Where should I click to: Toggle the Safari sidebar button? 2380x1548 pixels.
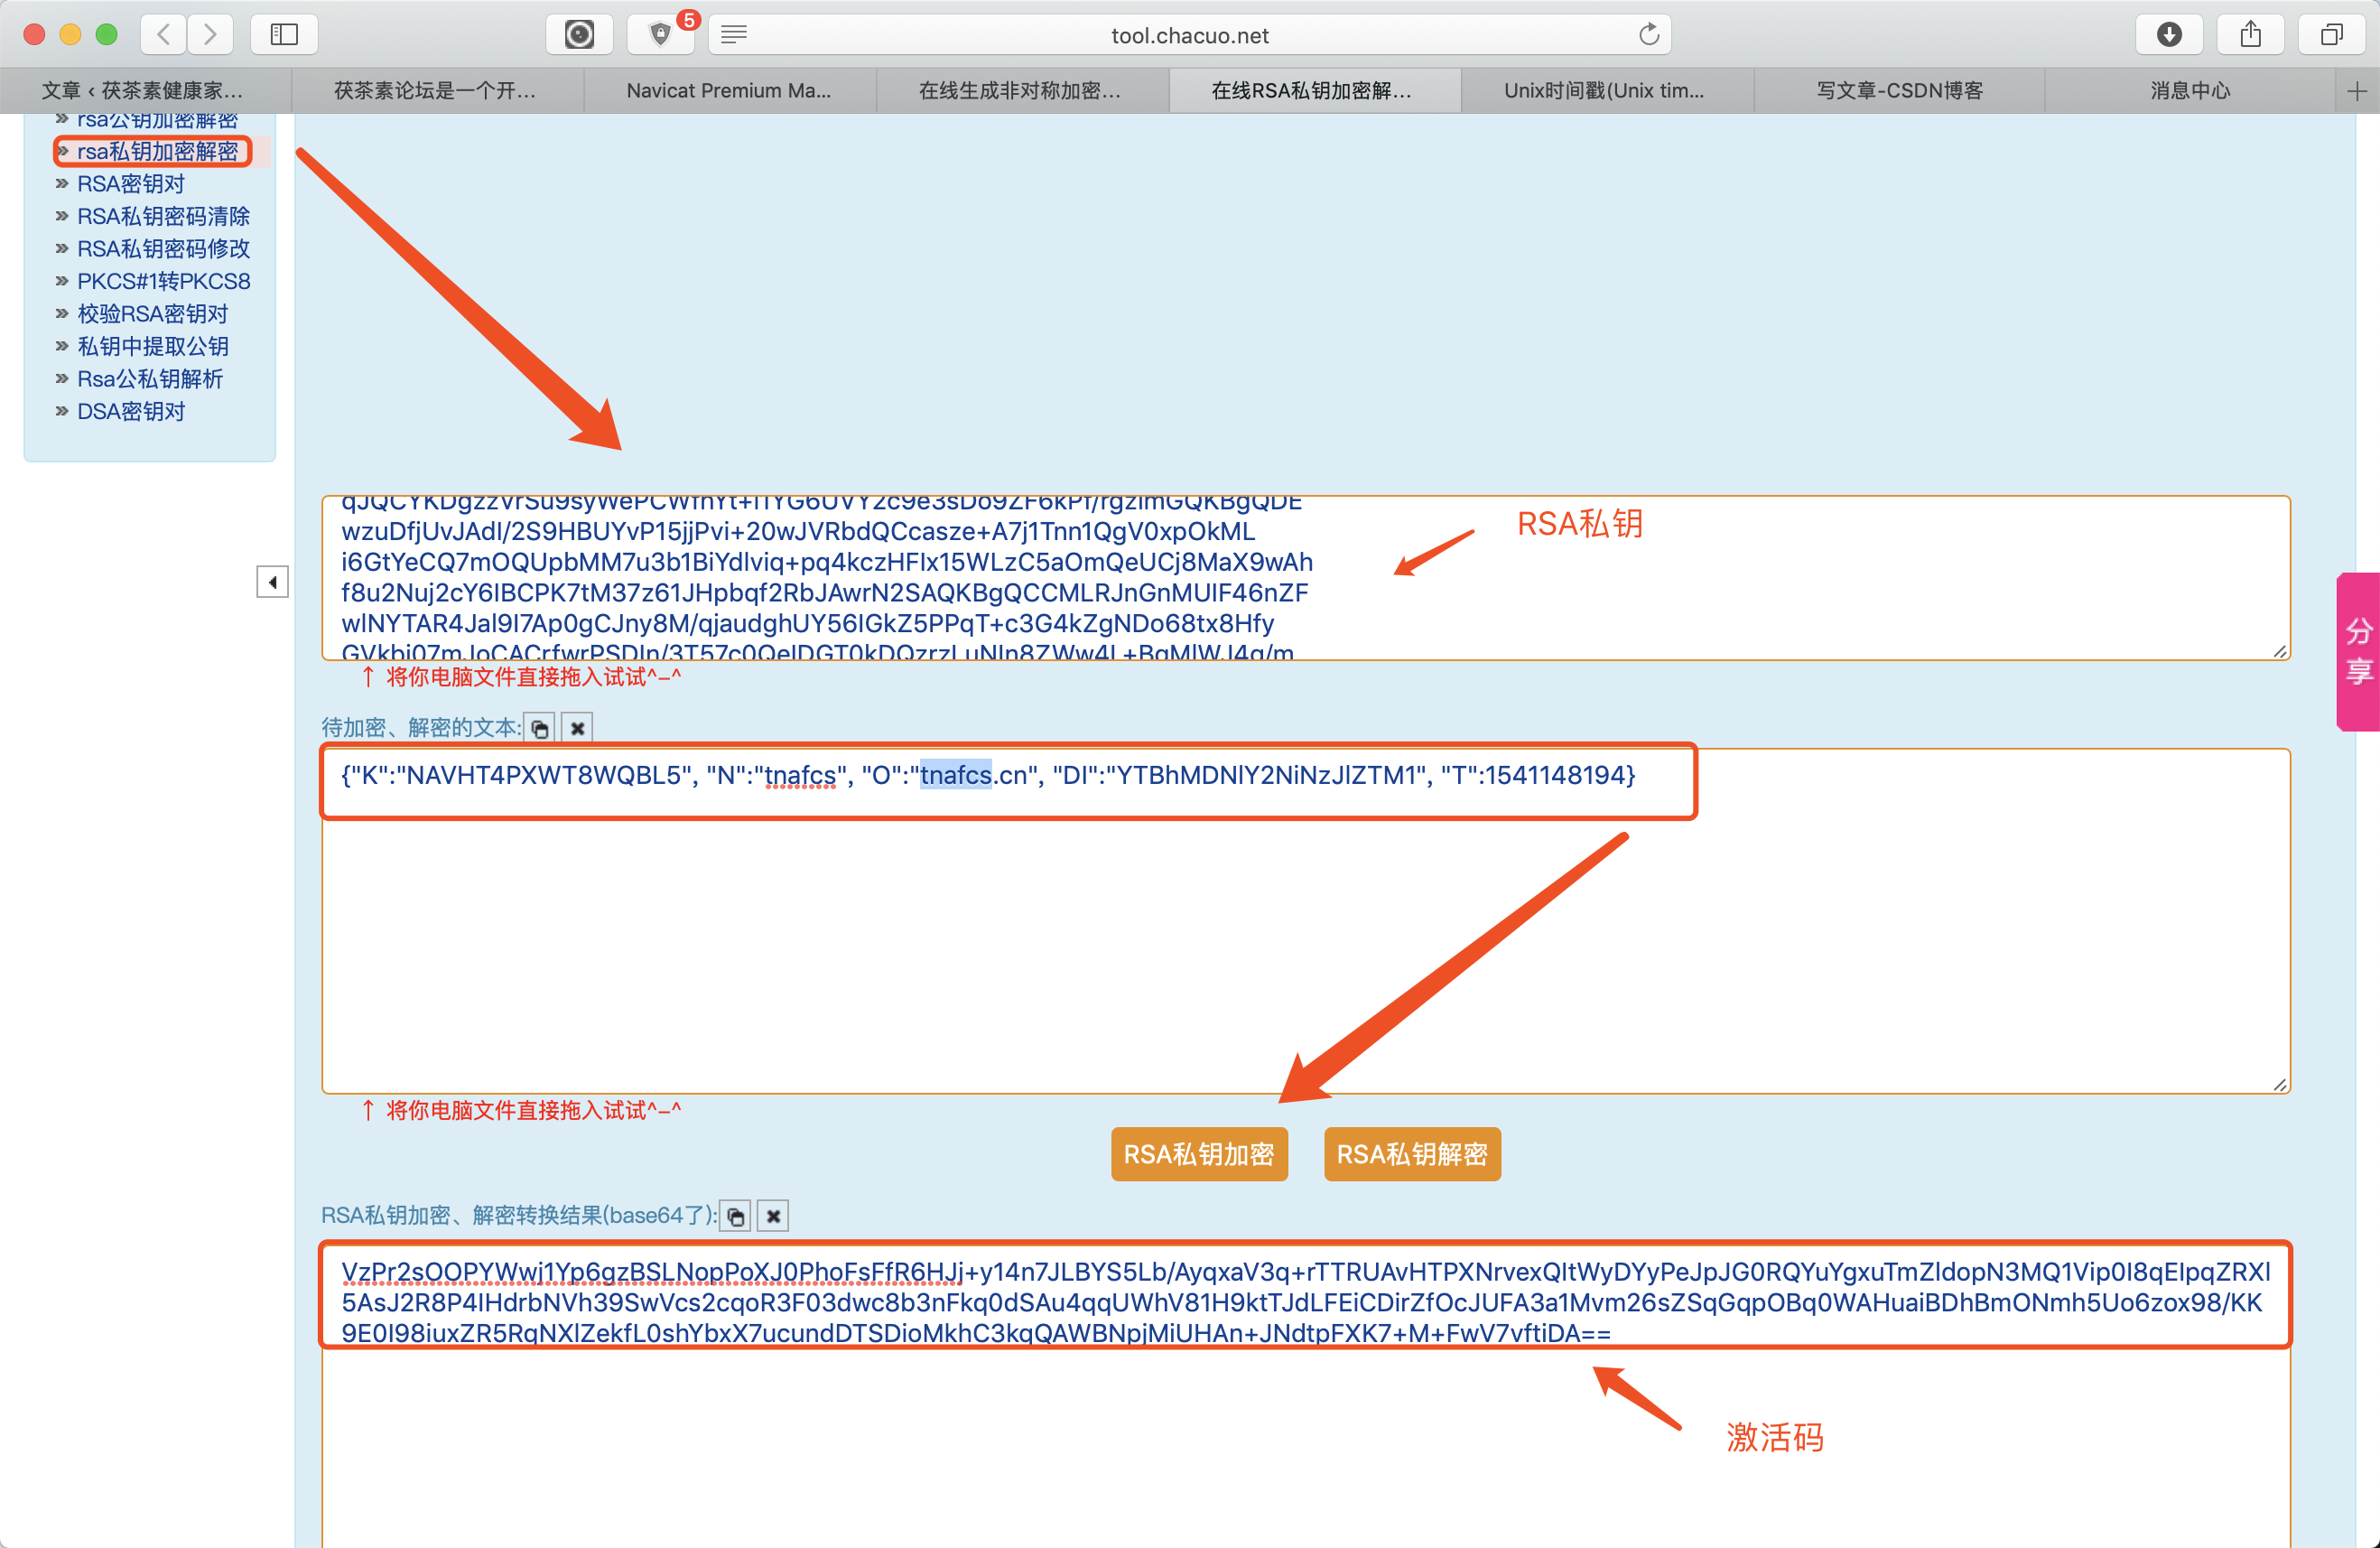tap(284, 34)
